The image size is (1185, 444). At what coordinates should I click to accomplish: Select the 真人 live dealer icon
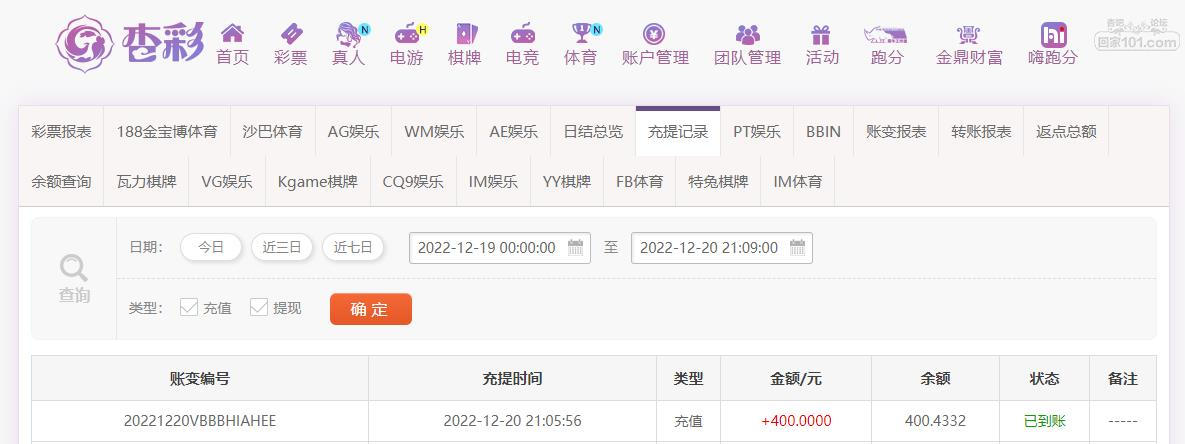click(348, 34)
